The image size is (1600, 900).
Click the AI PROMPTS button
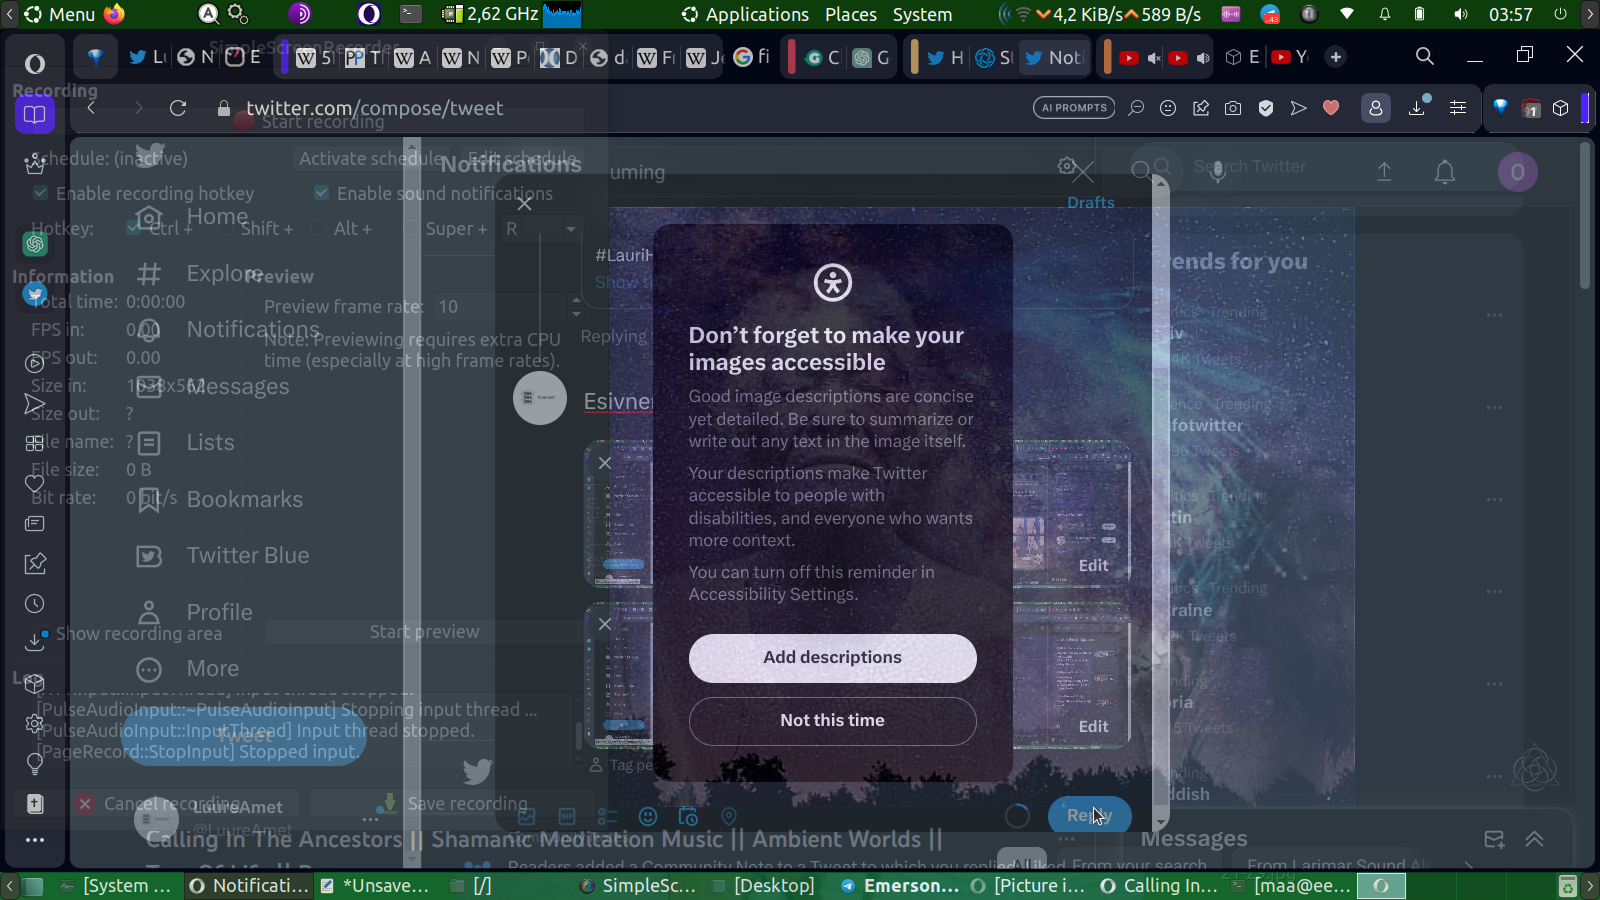[x=1074, y=108]
